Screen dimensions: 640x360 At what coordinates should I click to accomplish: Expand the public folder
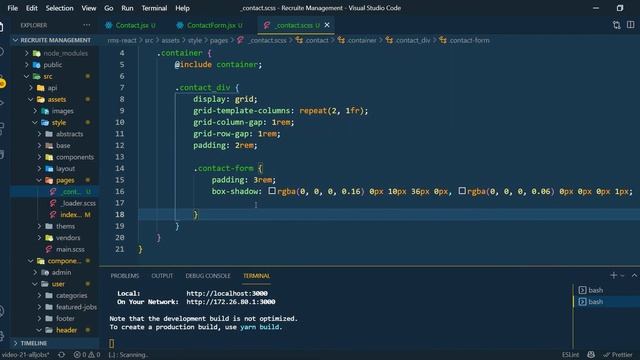coord(53,64)
